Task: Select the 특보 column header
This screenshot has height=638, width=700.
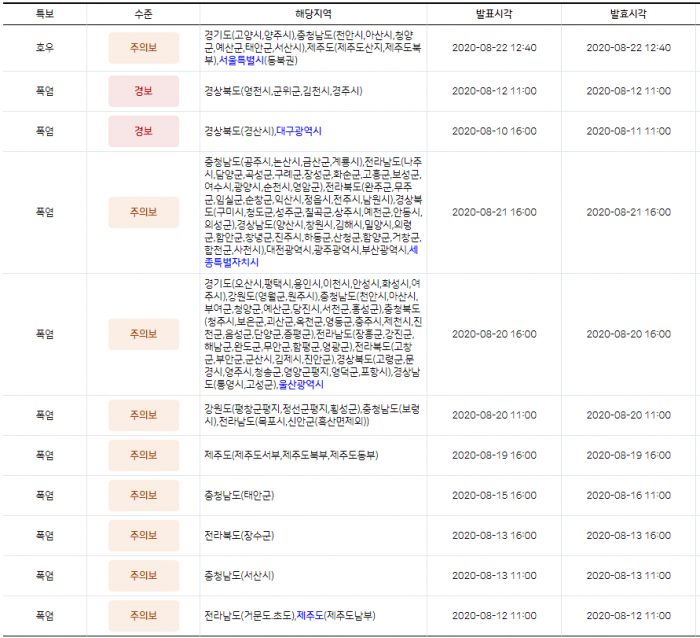Action: (x=45, y=14)
